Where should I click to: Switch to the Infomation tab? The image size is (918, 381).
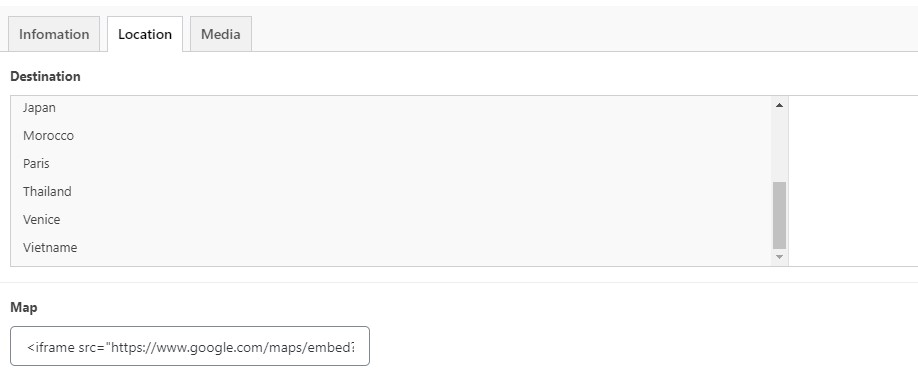(x=54, y=34)
